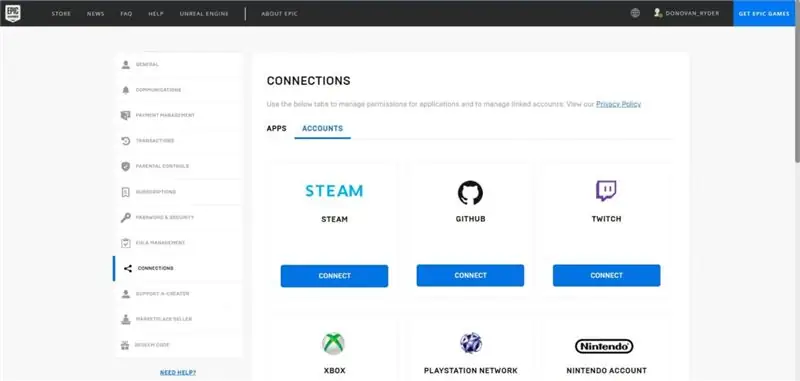Screen dimensions: 800x381
Task: Open FAQ in the top bar
Action: click(x=127, y=14)
